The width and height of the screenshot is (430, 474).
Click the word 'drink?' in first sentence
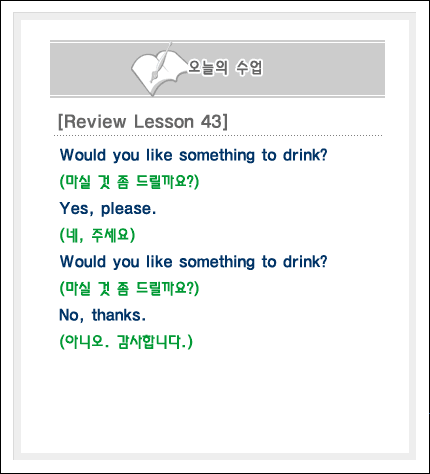click(x=305, y=155)
